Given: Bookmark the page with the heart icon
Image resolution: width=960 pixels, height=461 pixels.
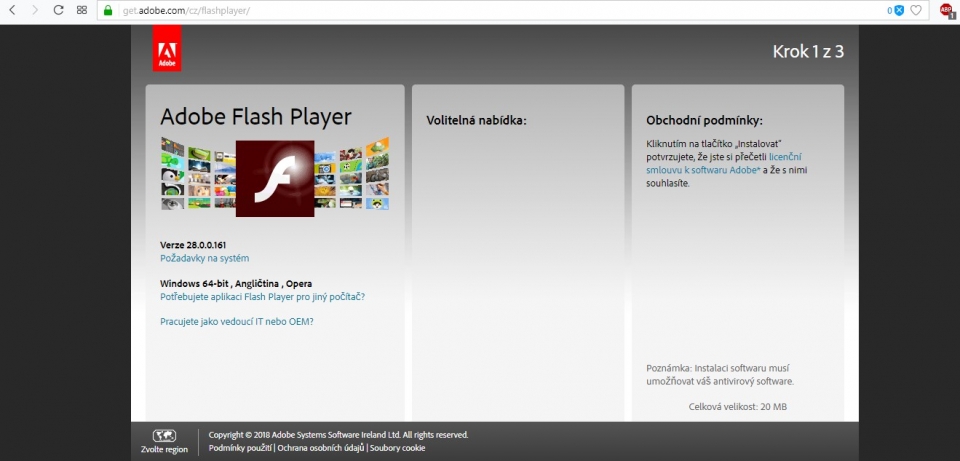Looking at the screenshot, I should pos(916,10).
